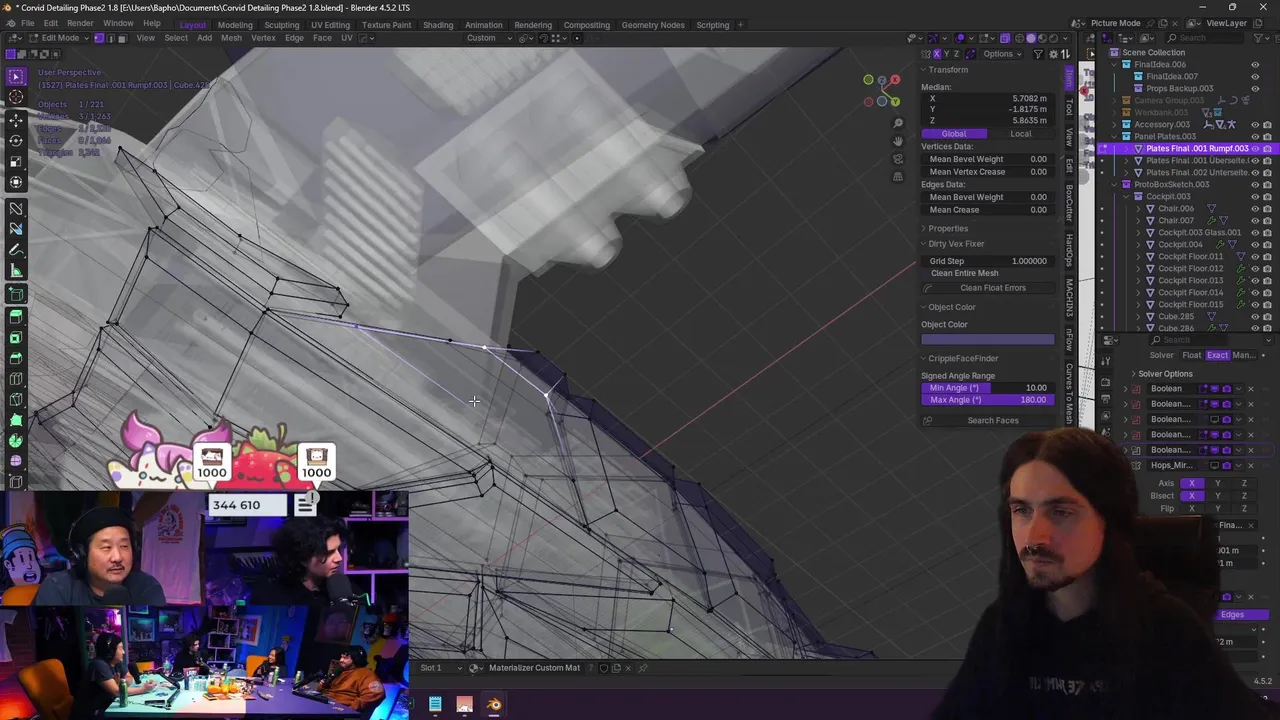Click the Median X value field
This screenshot has height=720, width=1280.
pyautogui.click(x=989, y=99)
